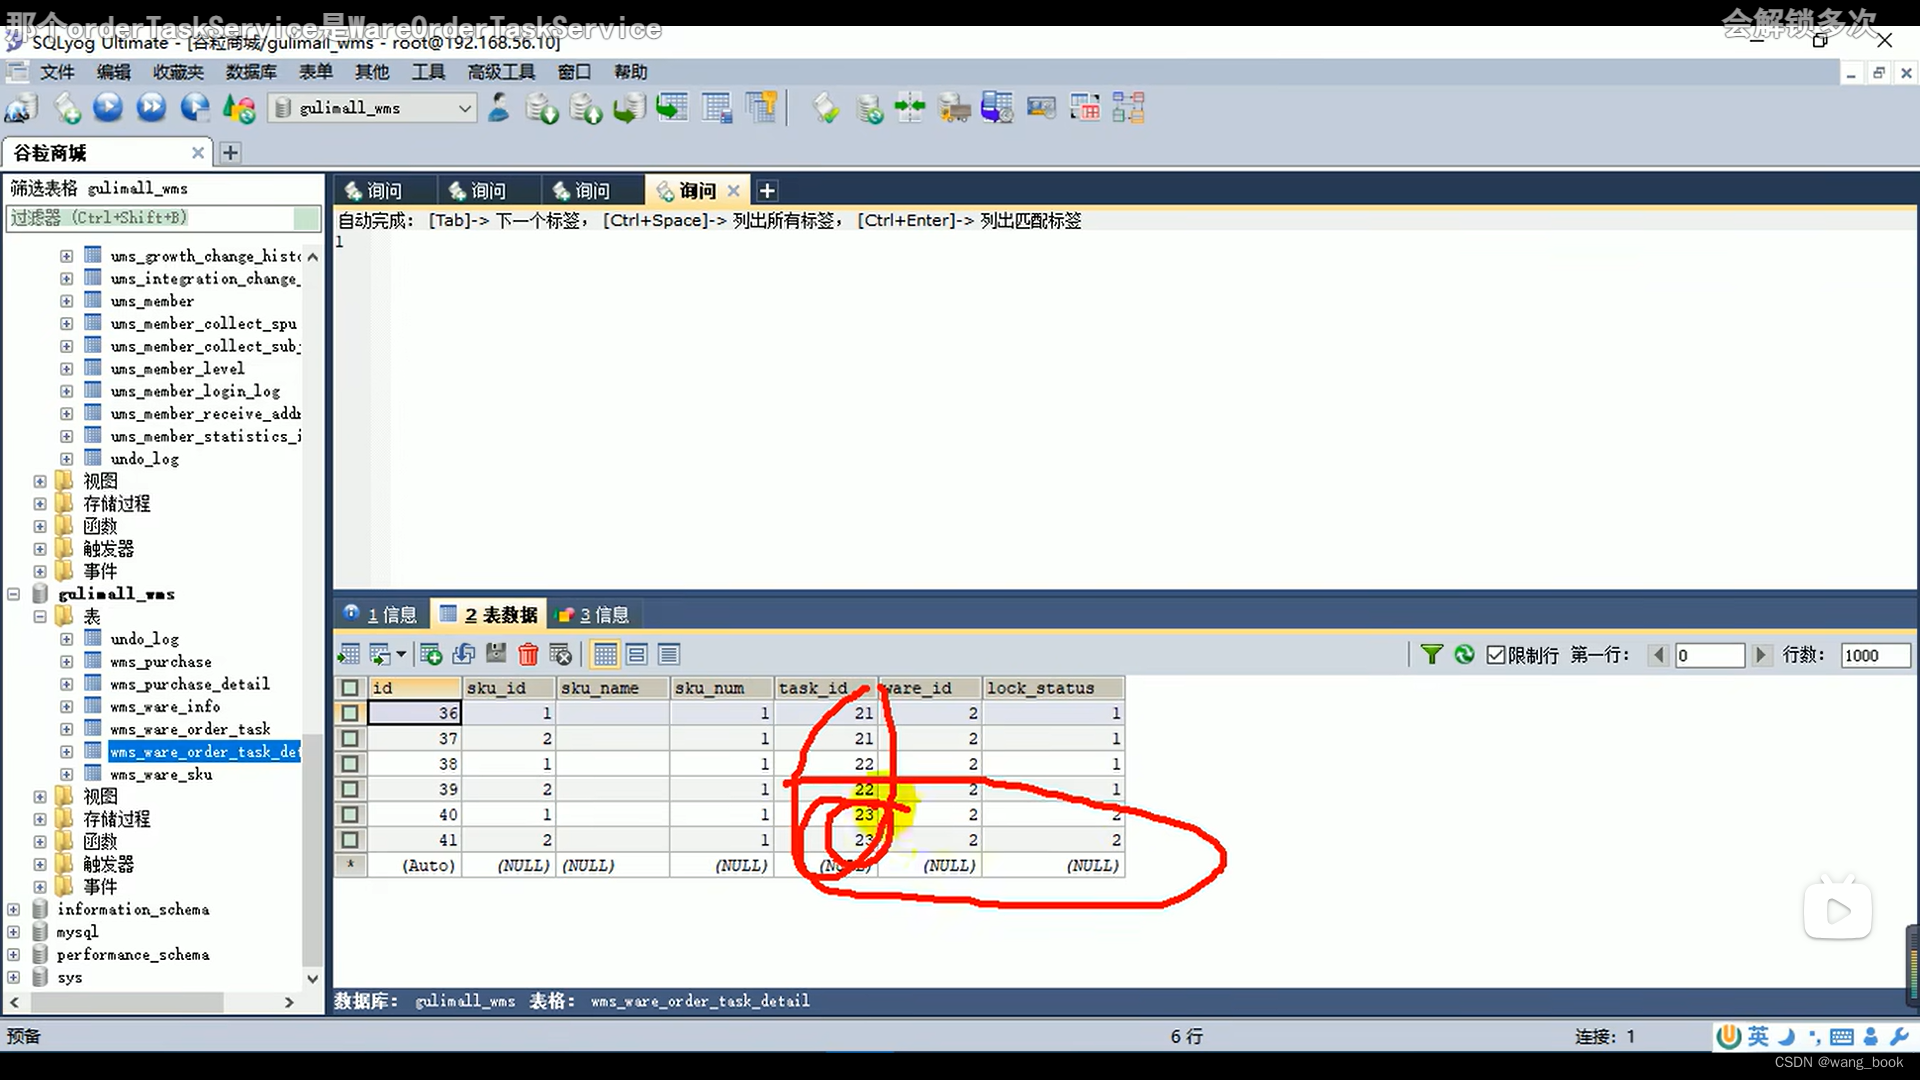The width and height of the screenshot is (1920, 1080).
Task: Click the format query checkmark icon
Action: pos(826,108)
